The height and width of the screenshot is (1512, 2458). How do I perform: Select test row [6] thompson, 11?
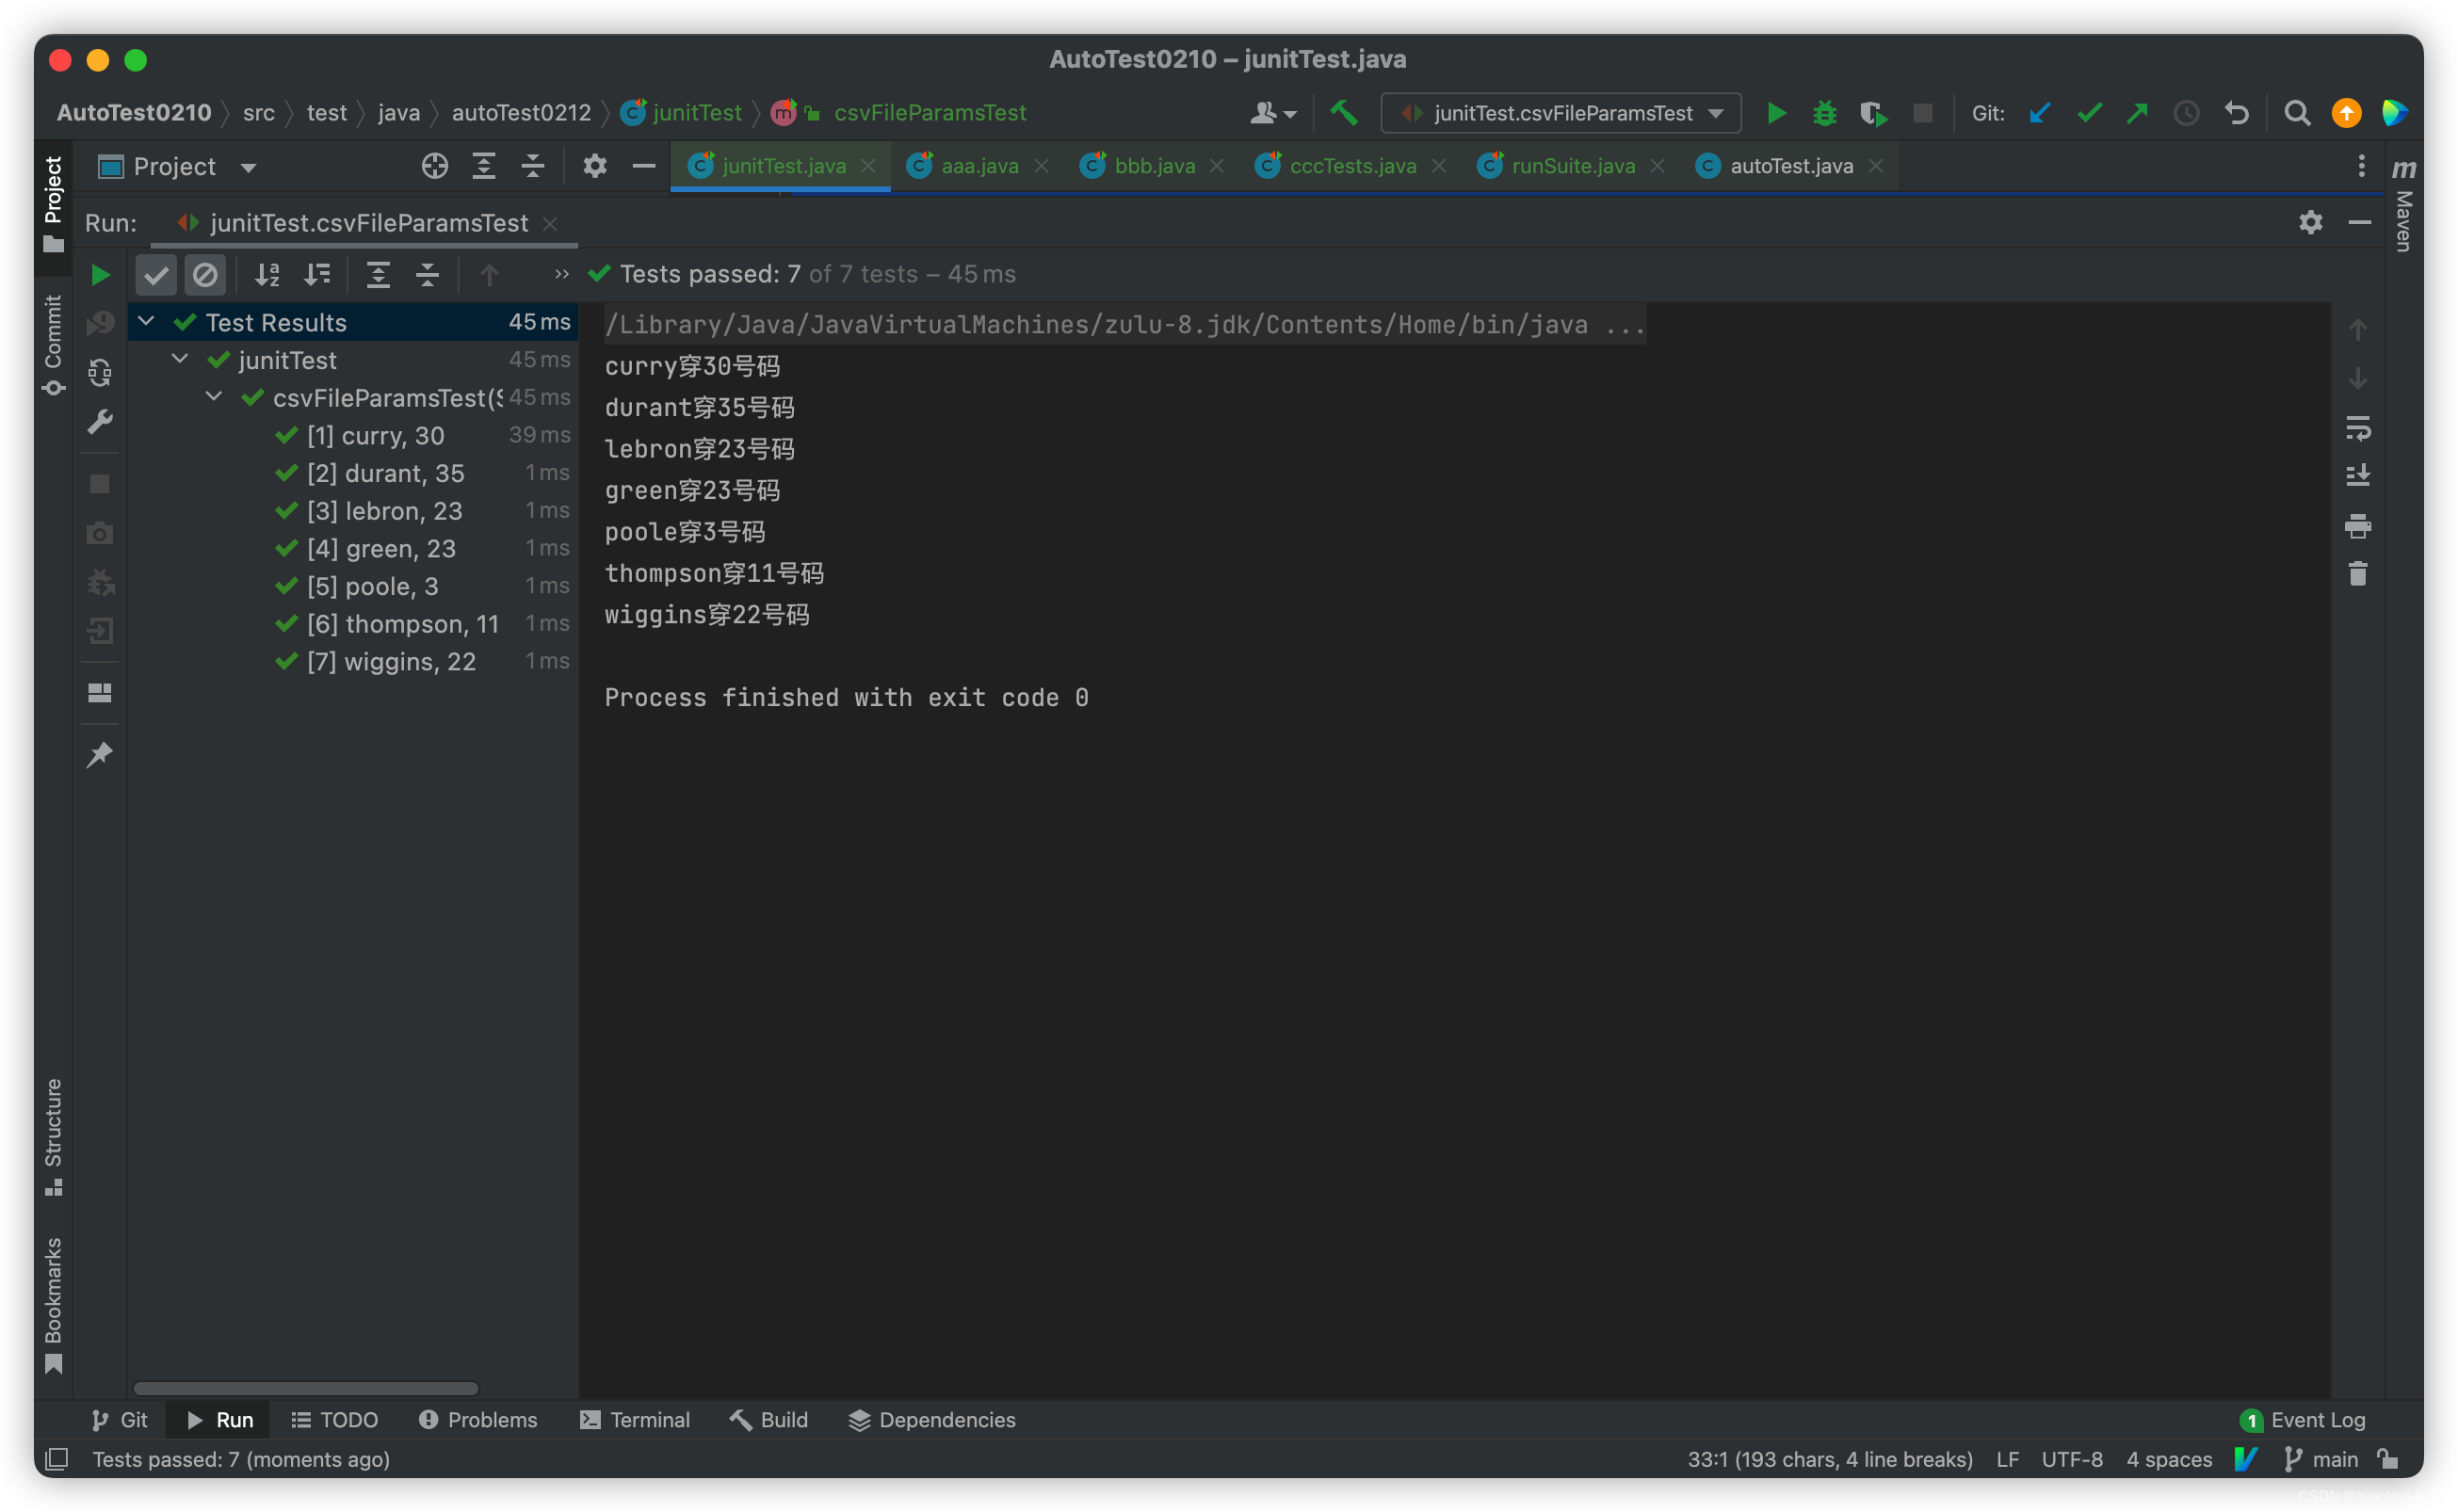coord(353,624)
